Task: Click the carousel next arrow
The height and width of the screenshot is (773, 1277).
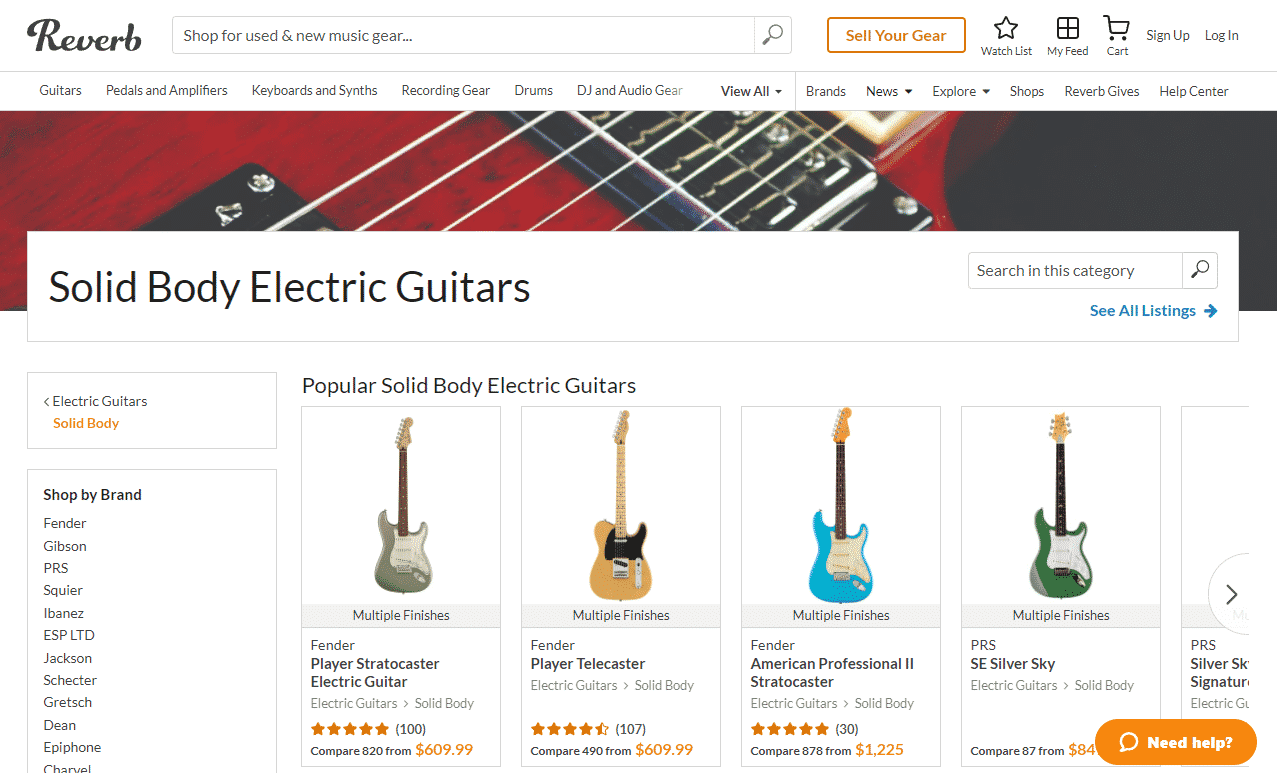Action: click(1230, 593)
